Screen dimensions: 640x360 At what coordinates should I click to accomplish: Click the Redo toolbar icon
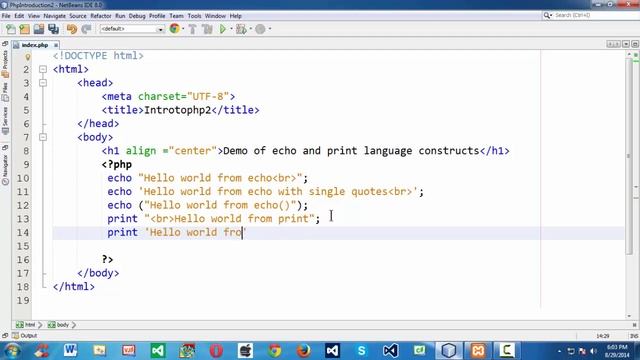[x=86, y=29]
